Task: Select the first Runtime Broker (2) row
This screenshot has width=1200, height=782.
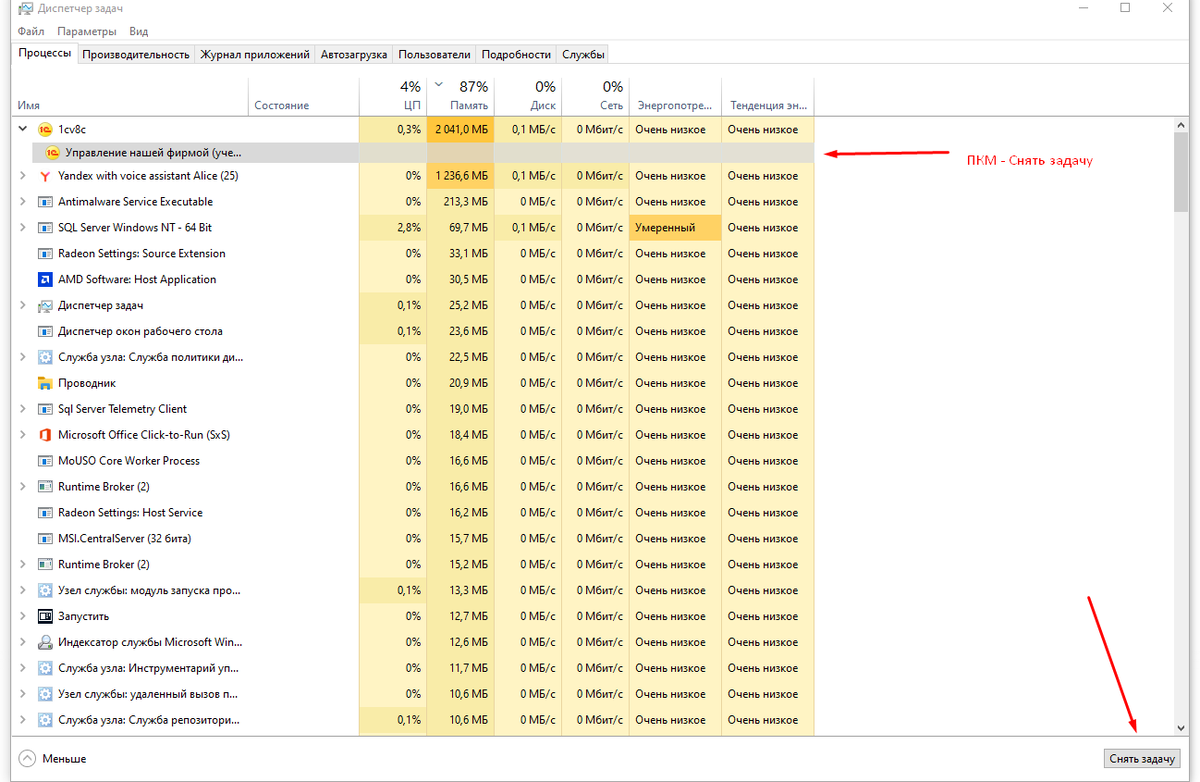Action: pyautogui.click(x=415, y=487)
